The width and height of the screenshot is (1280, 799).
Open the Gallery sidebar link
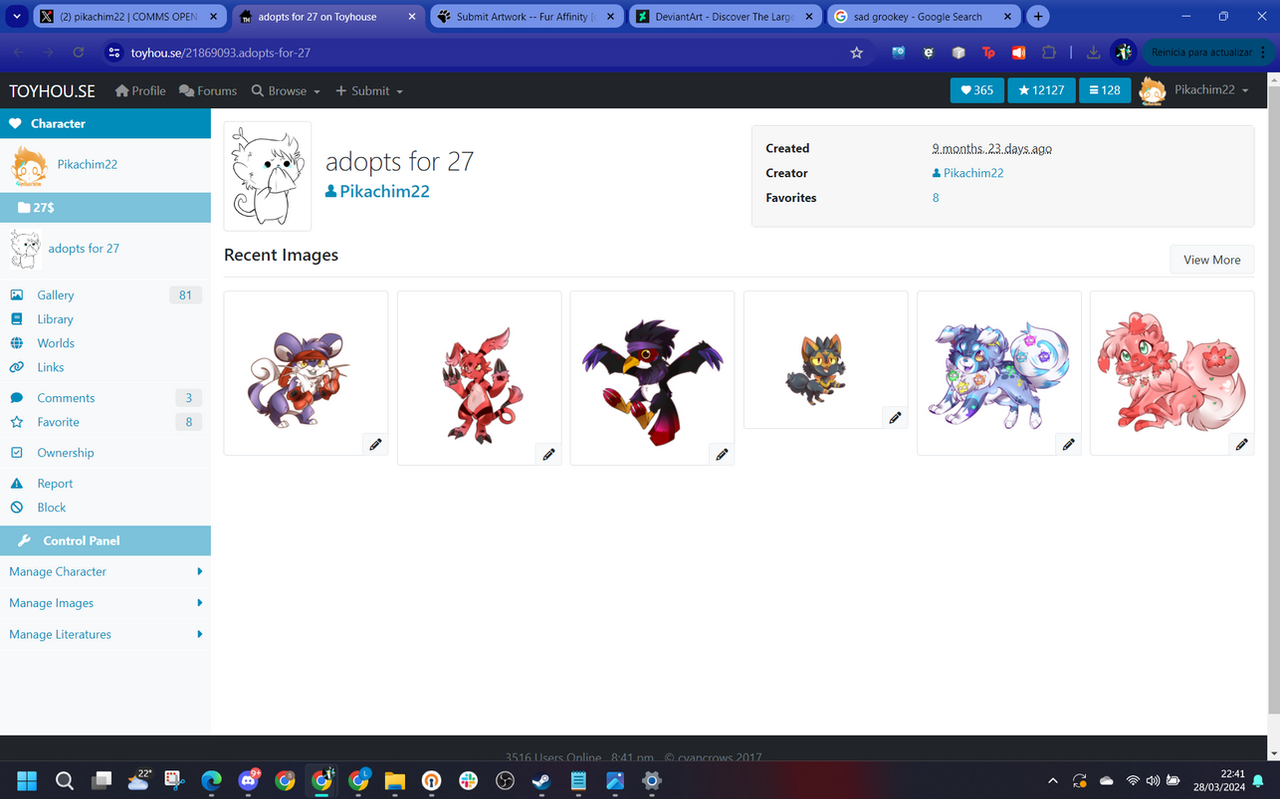pyautogui.click(x=56, y=295)
